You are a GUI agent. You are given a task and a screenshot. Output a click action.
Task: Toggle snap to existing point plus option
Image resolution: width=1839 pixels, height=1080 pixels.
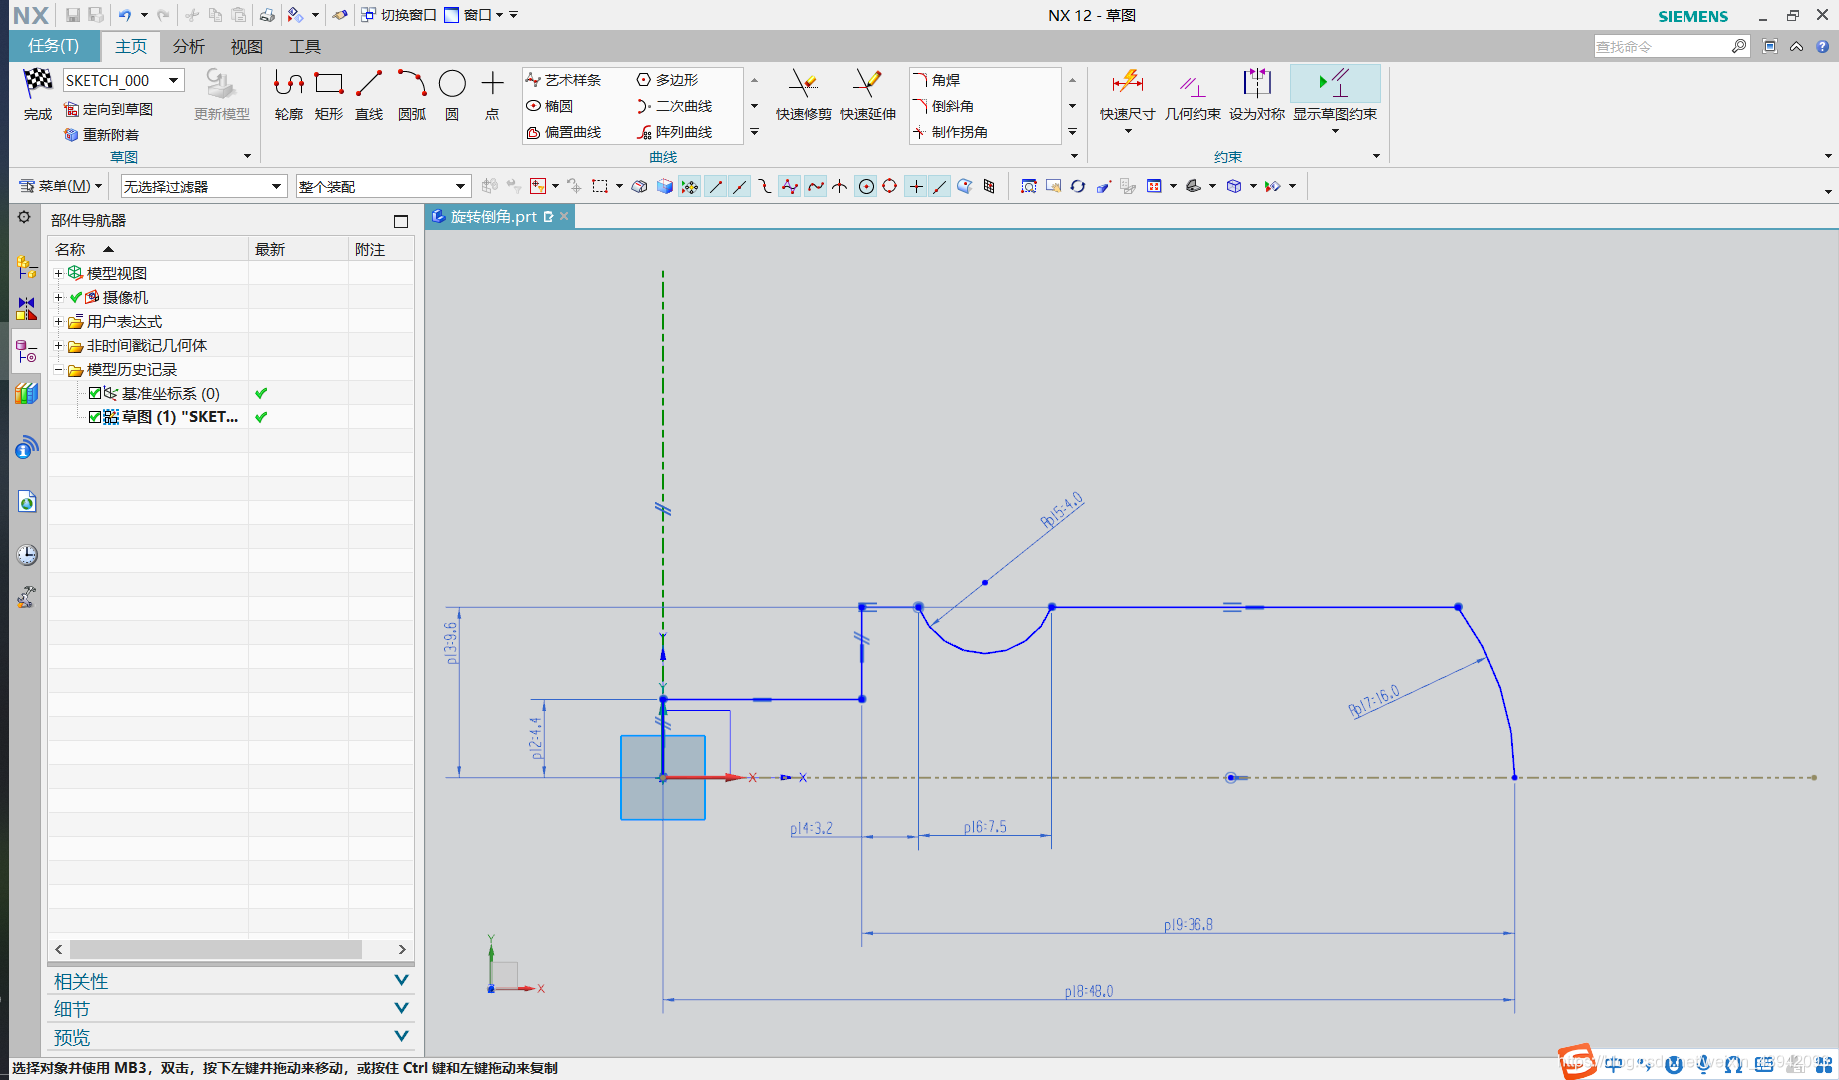(915, 186)
